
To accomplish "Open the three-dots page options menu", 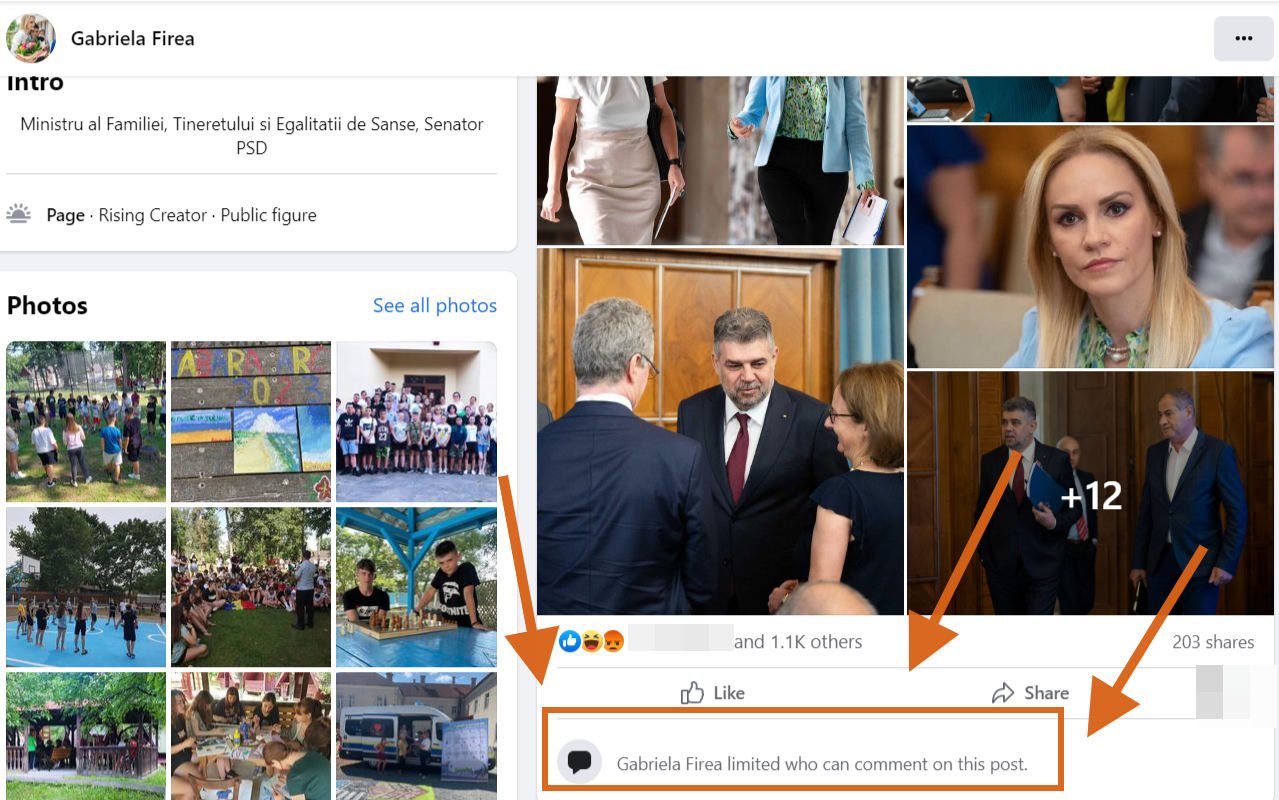I will click(1243, 39).
